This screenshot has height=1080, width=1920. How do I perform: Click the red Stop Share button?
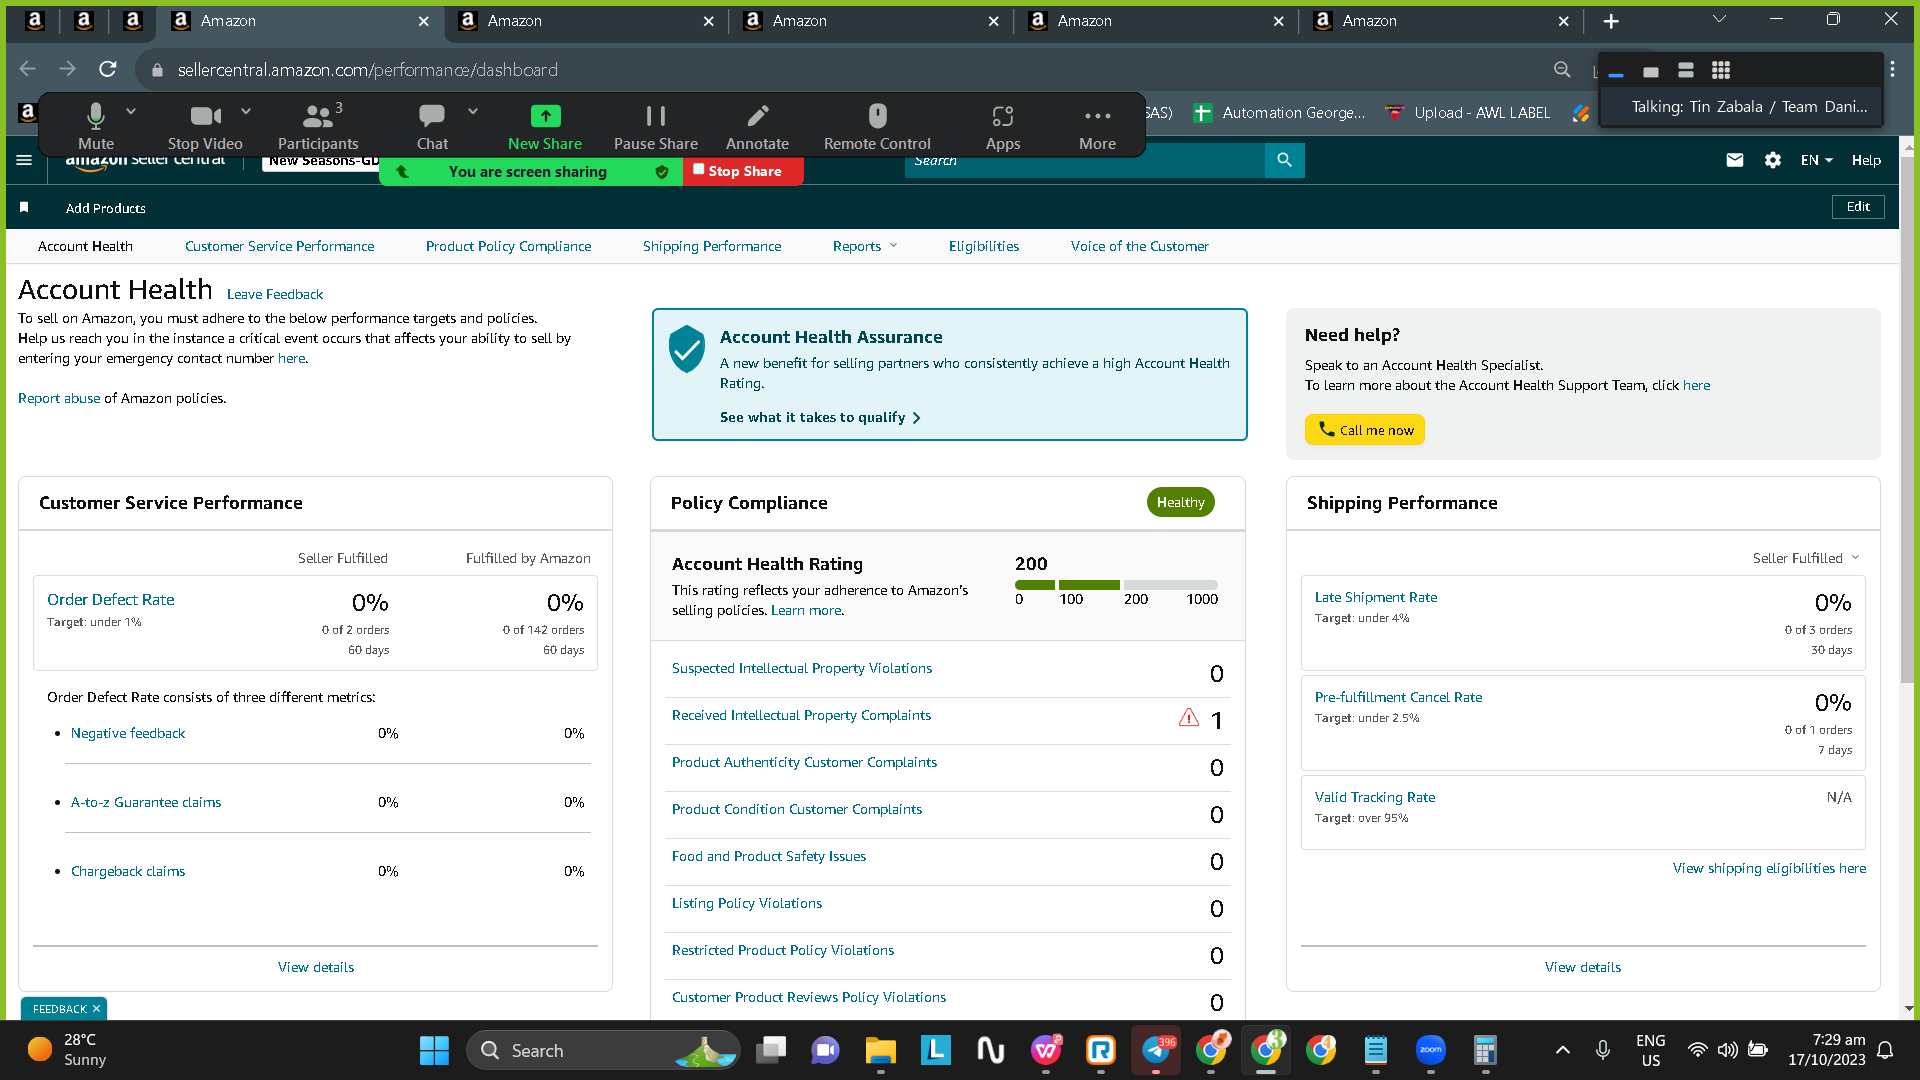click(743, 171)
